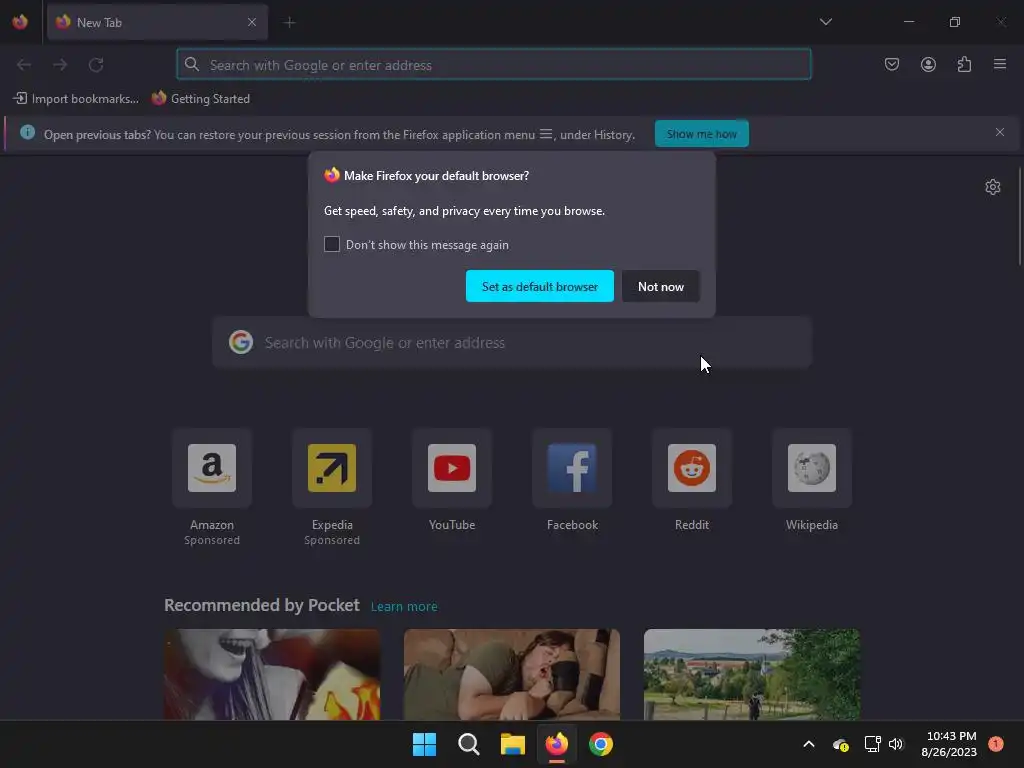Click Import bookmarks in bookmarks toolbar
The image size is (1024, 768).
[76, 99]
